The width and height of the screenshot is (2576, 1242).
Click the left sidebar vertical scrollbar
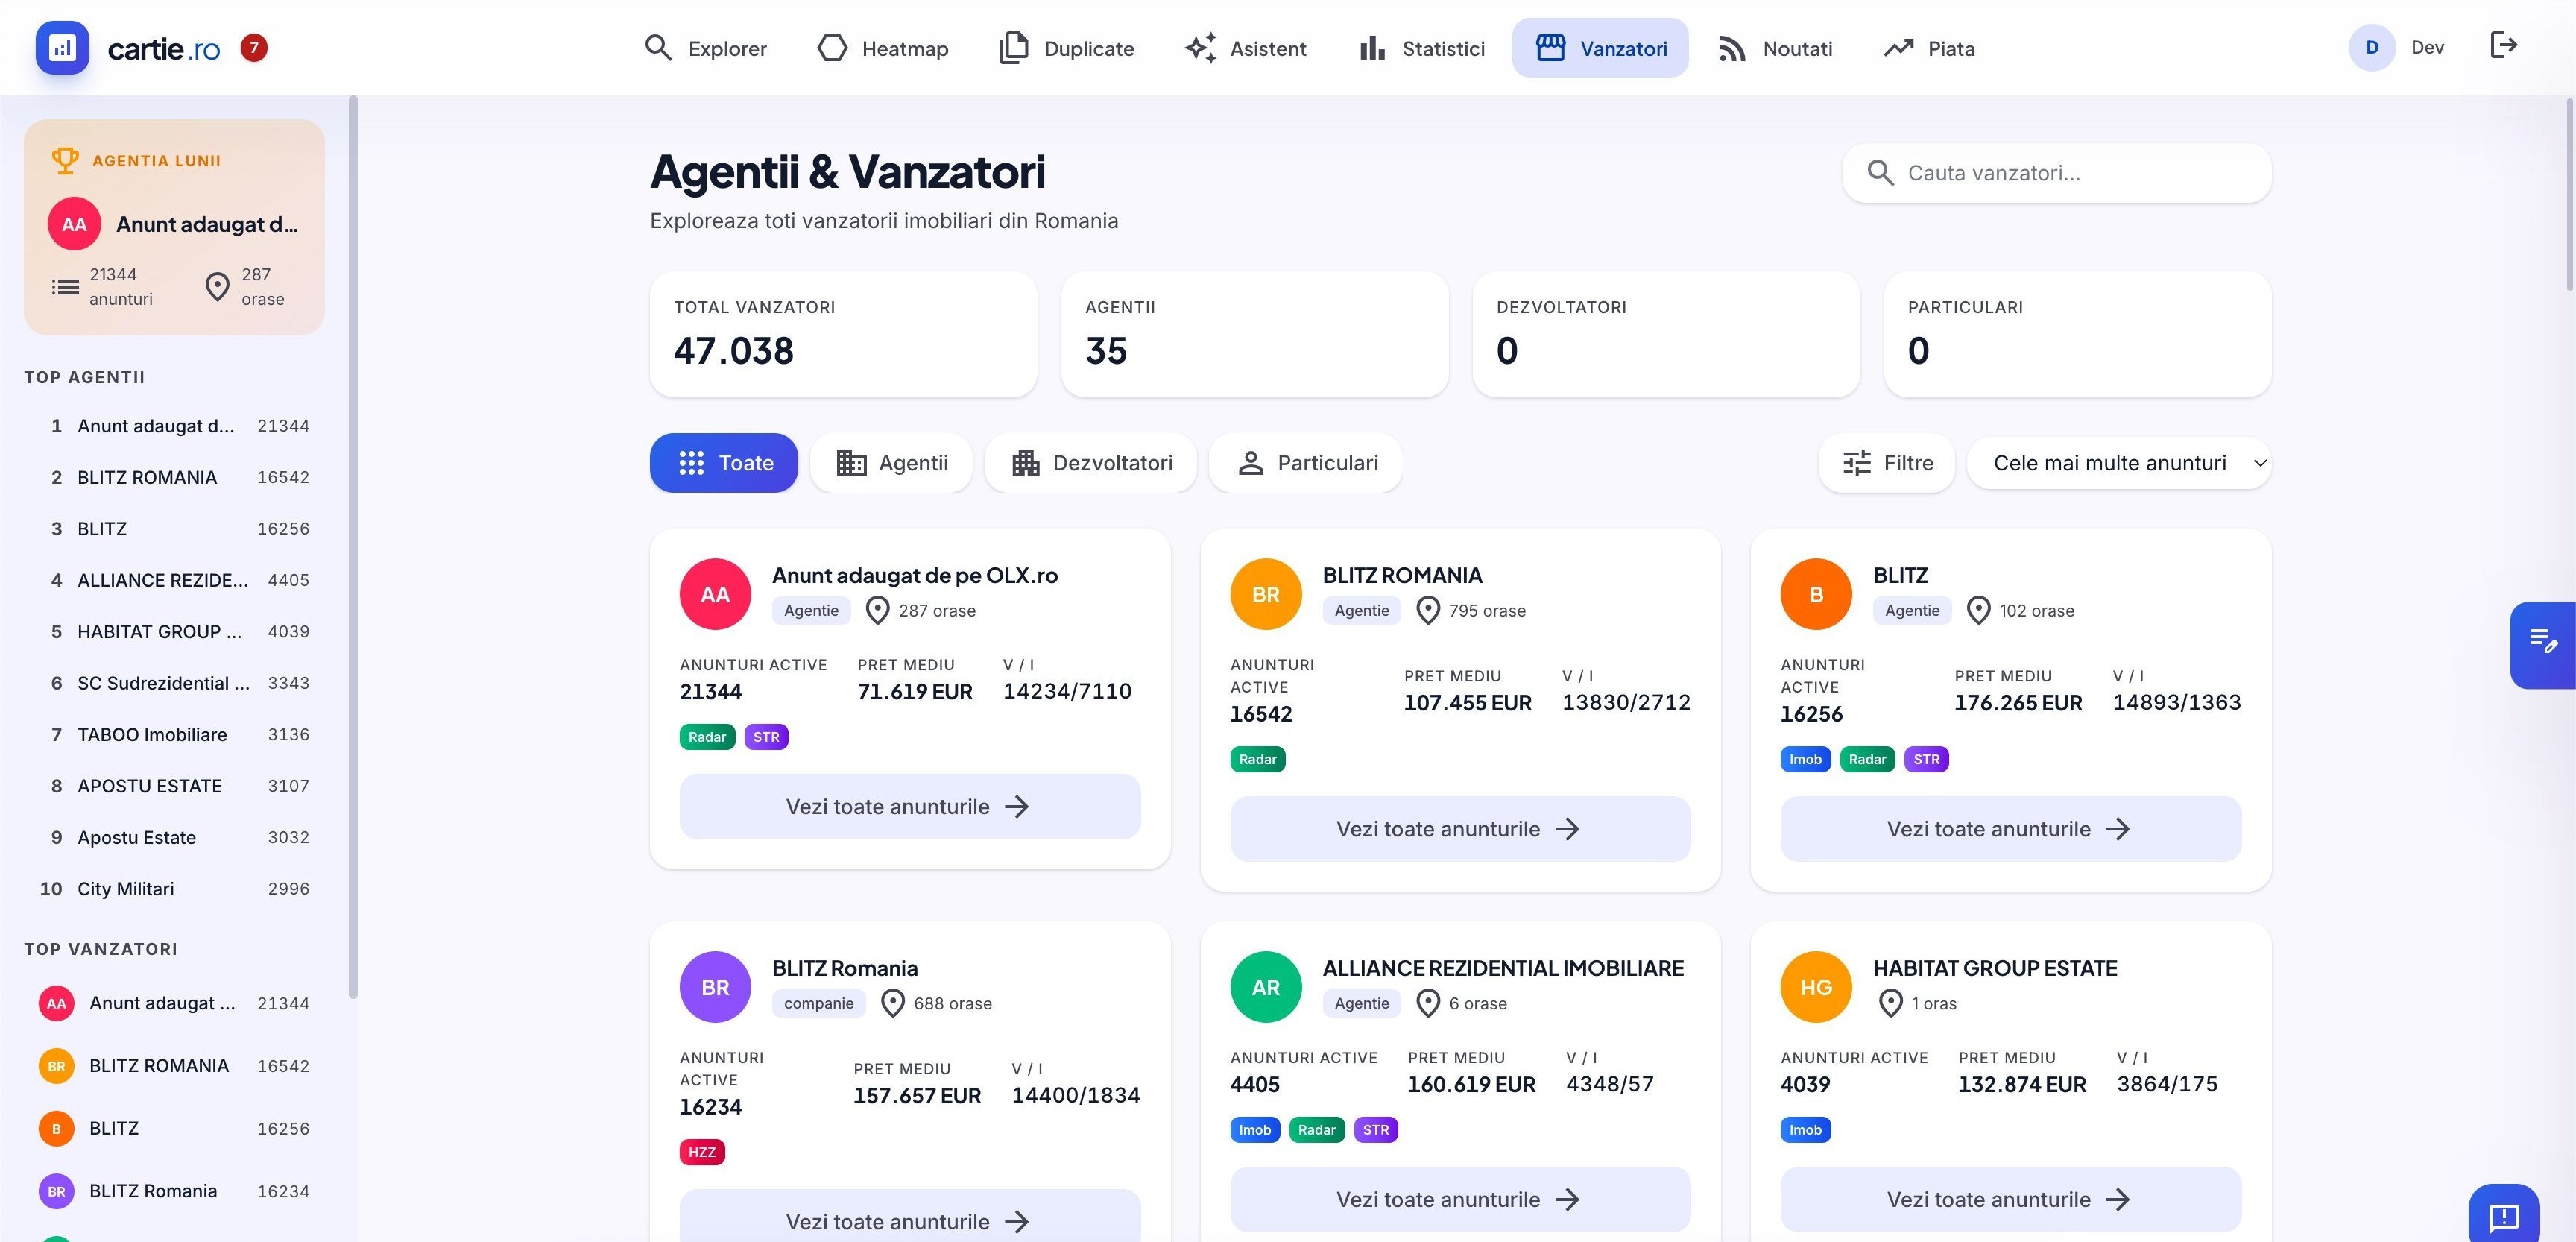click(353, 546)
